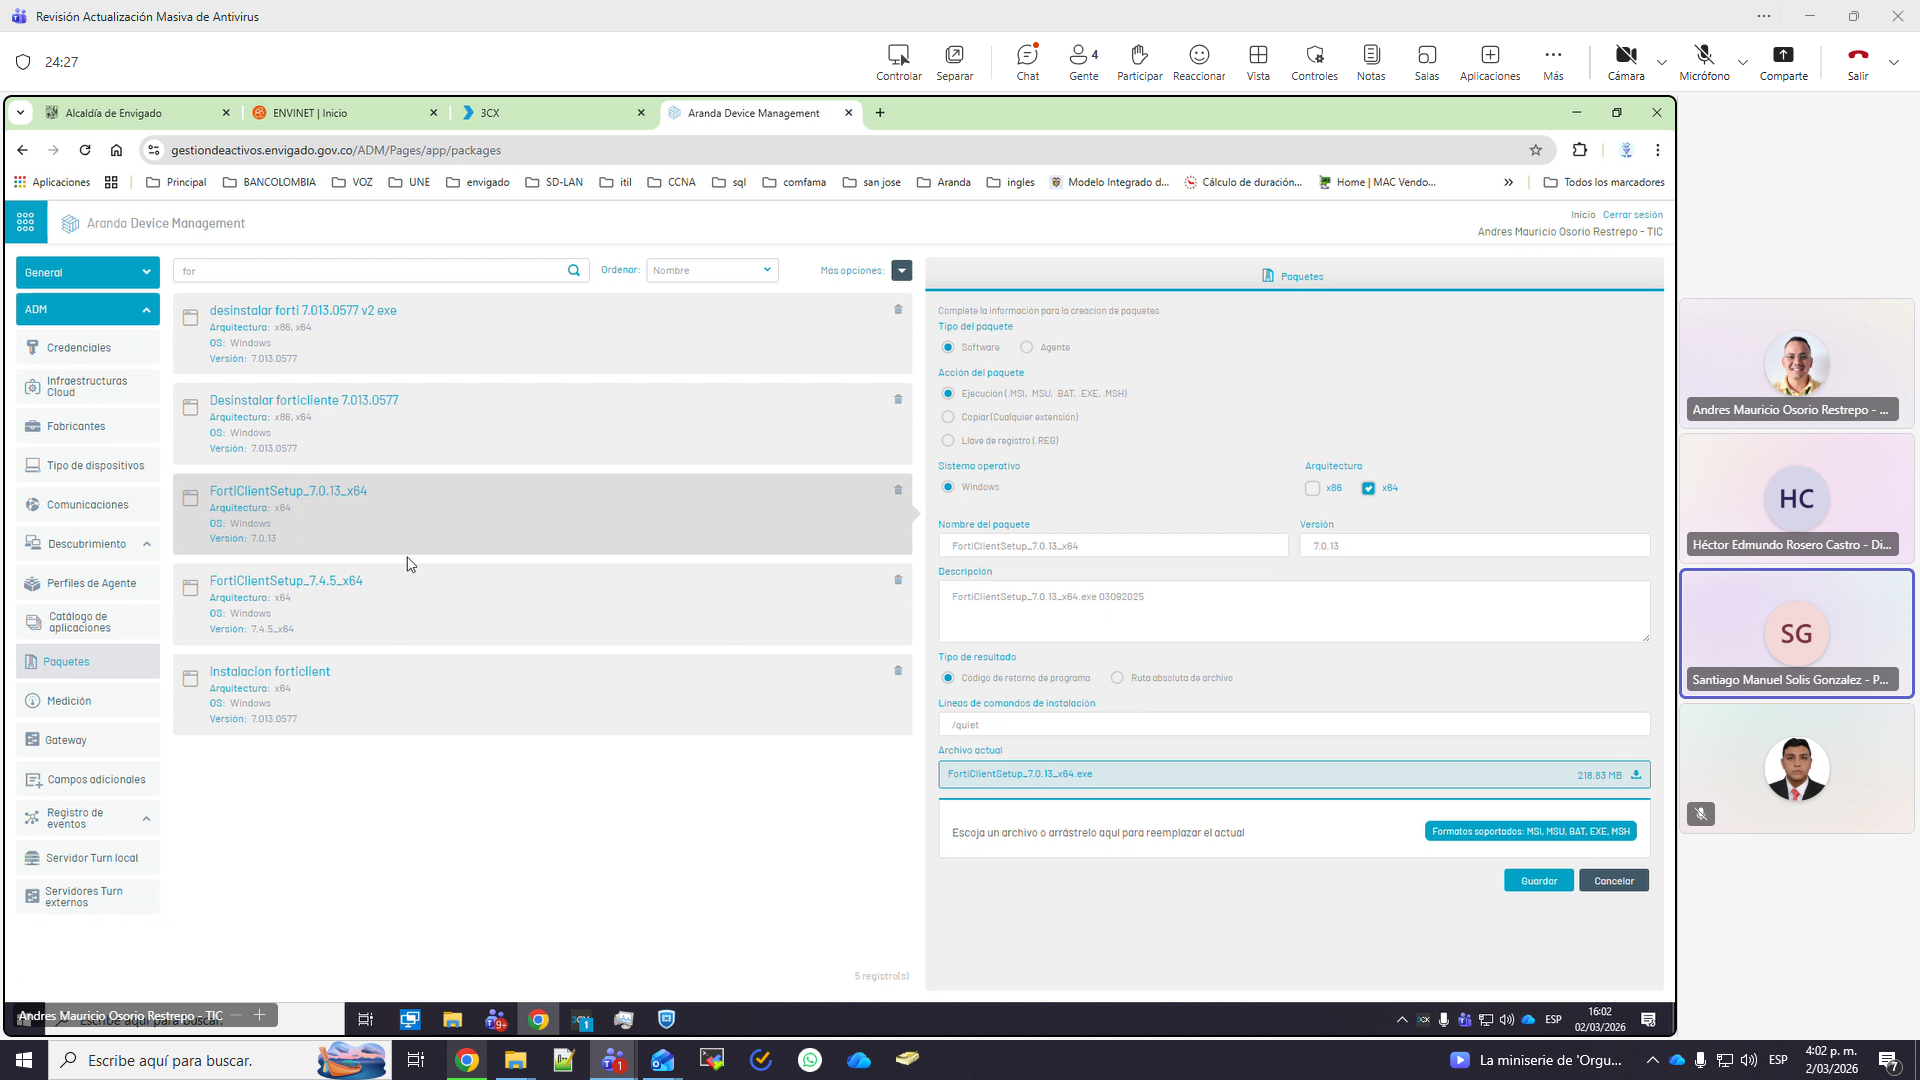Click the Guardar button
This screenshot has width=1920, height=1080.
point(1539,881)
